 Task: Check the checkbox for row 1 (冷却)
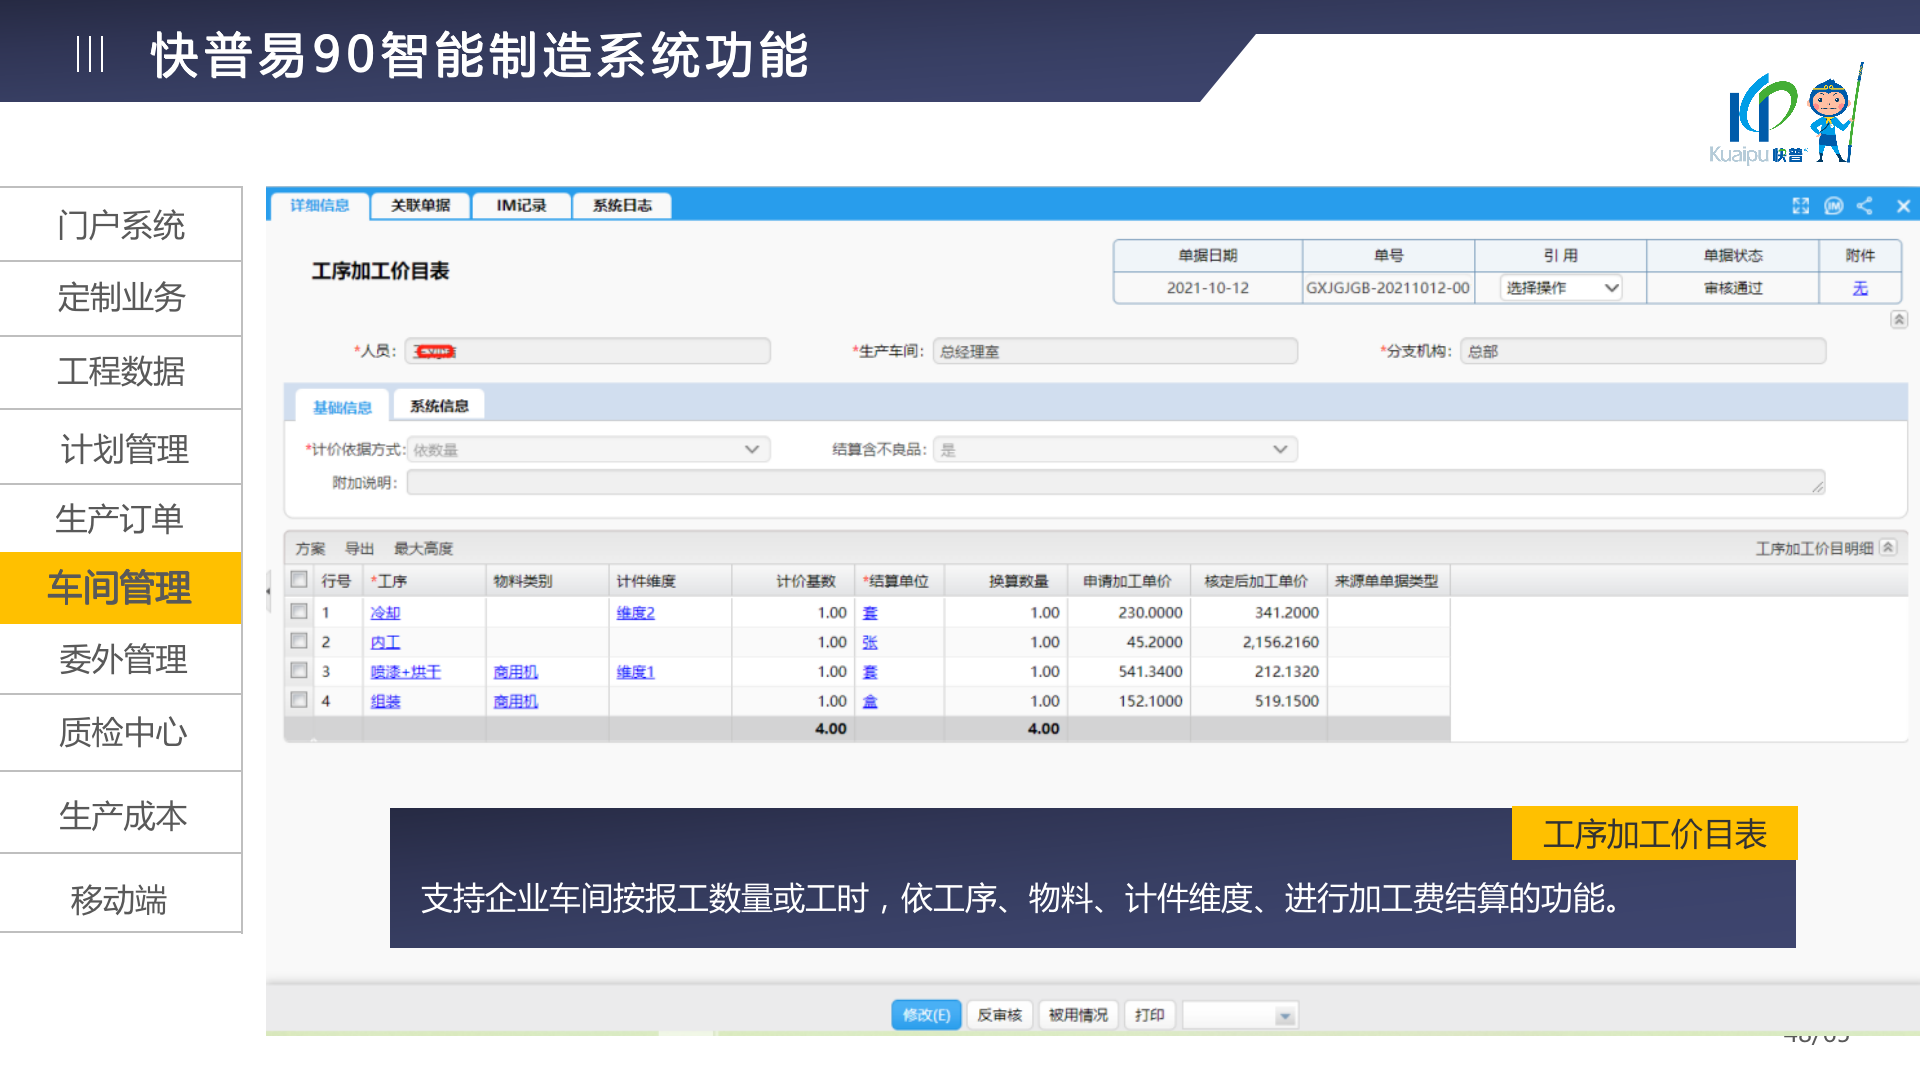pyautogui.click(x=299, y=611)
